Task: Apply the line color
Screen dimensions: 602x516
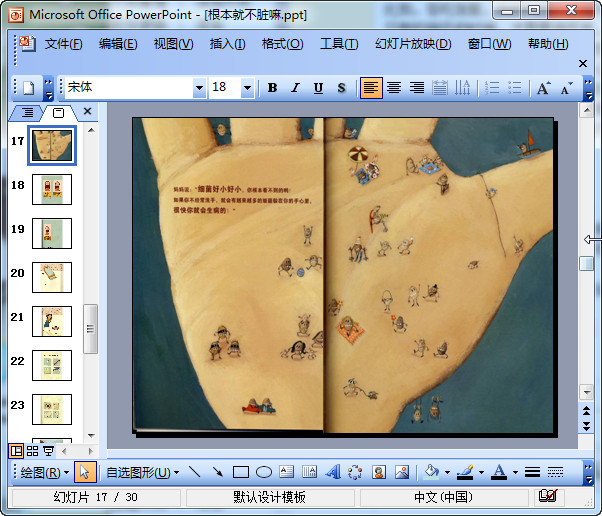Action: point(465,472)
